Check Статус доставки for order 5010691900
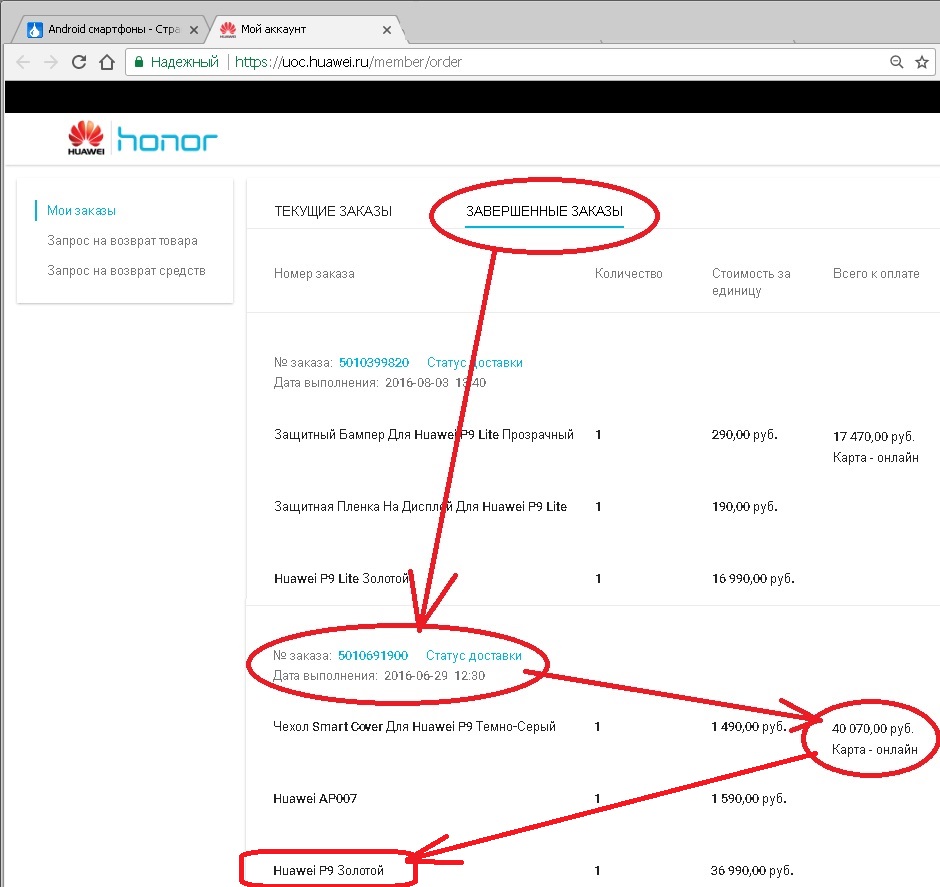This screenshot has width=940, height=887. tap(474, 656)
